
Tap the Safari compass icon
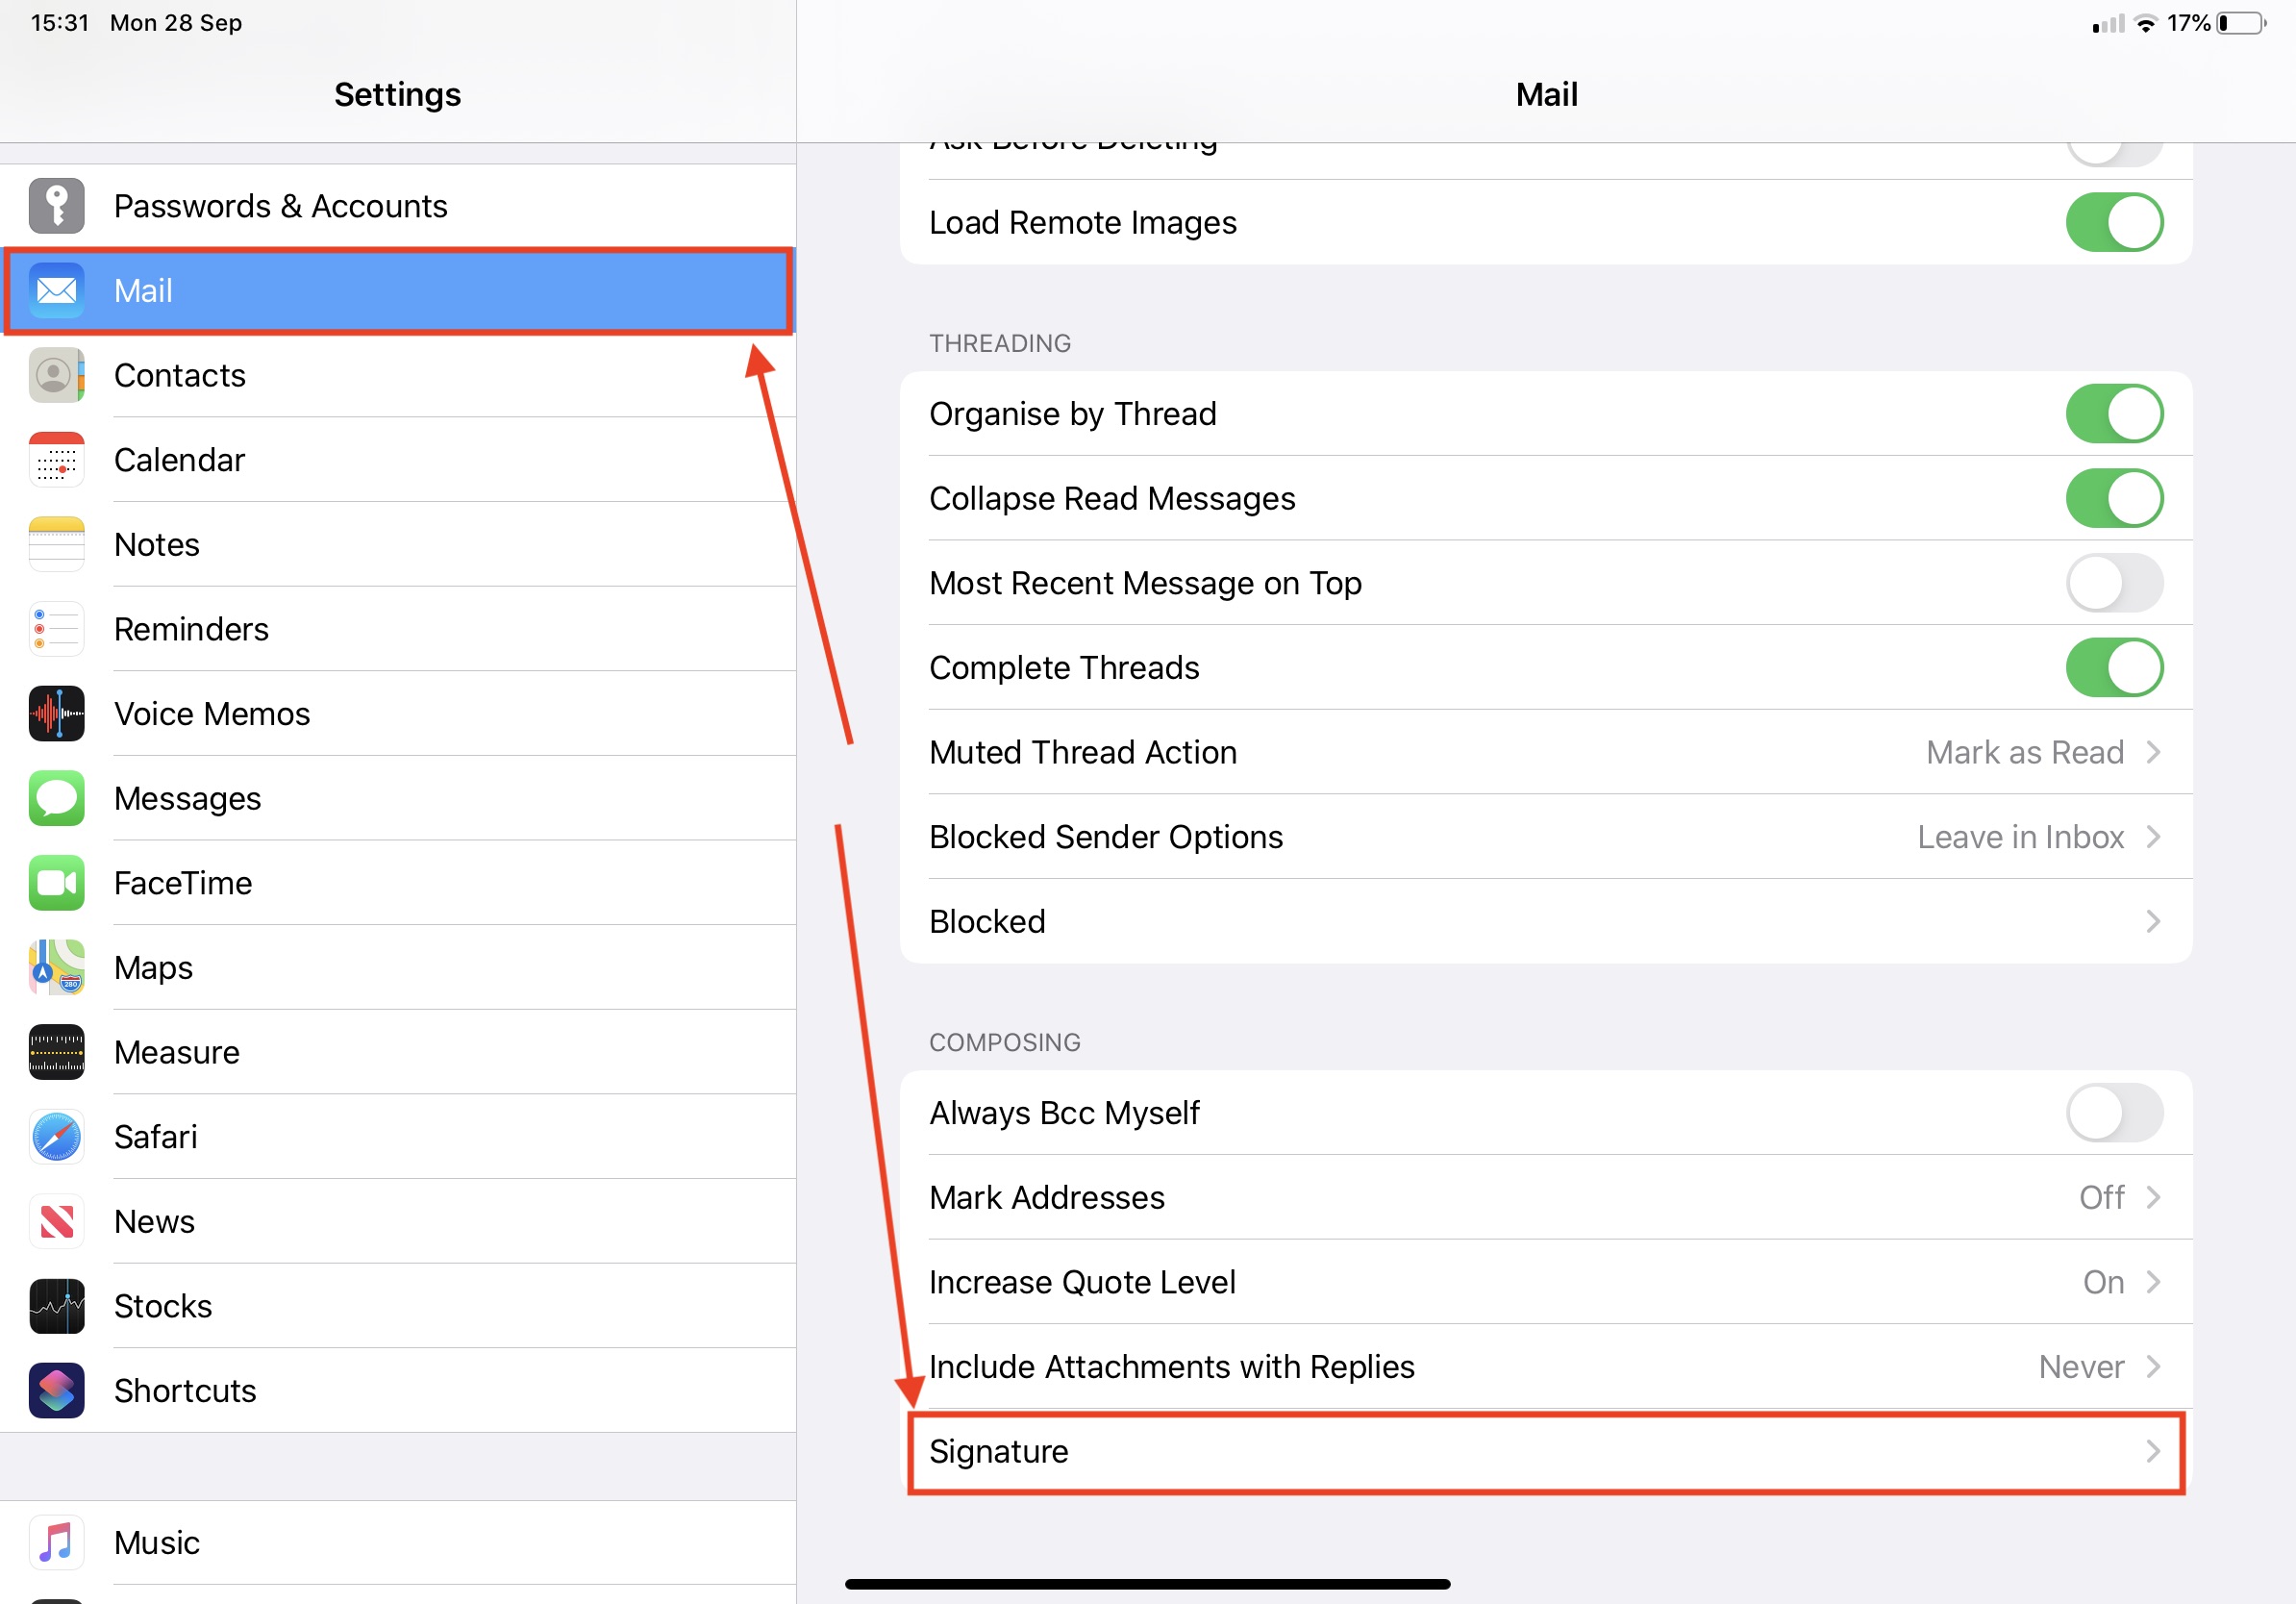click(x=56, y=1137)
